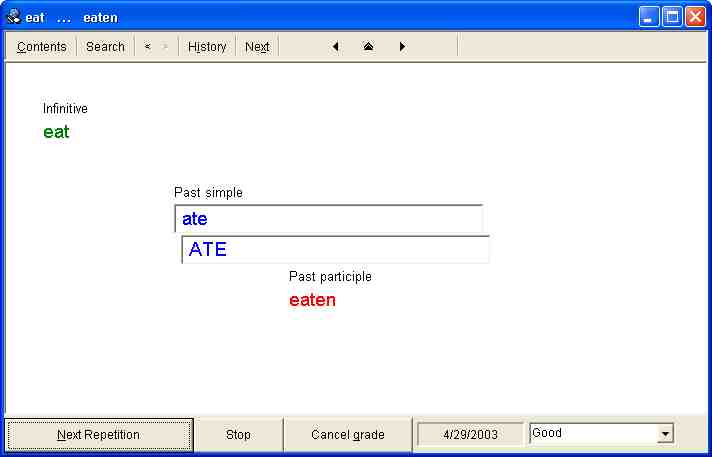Screen dimensions: 712x457
Task: Click the red 'eaten' past participle text
Action: 312,300
